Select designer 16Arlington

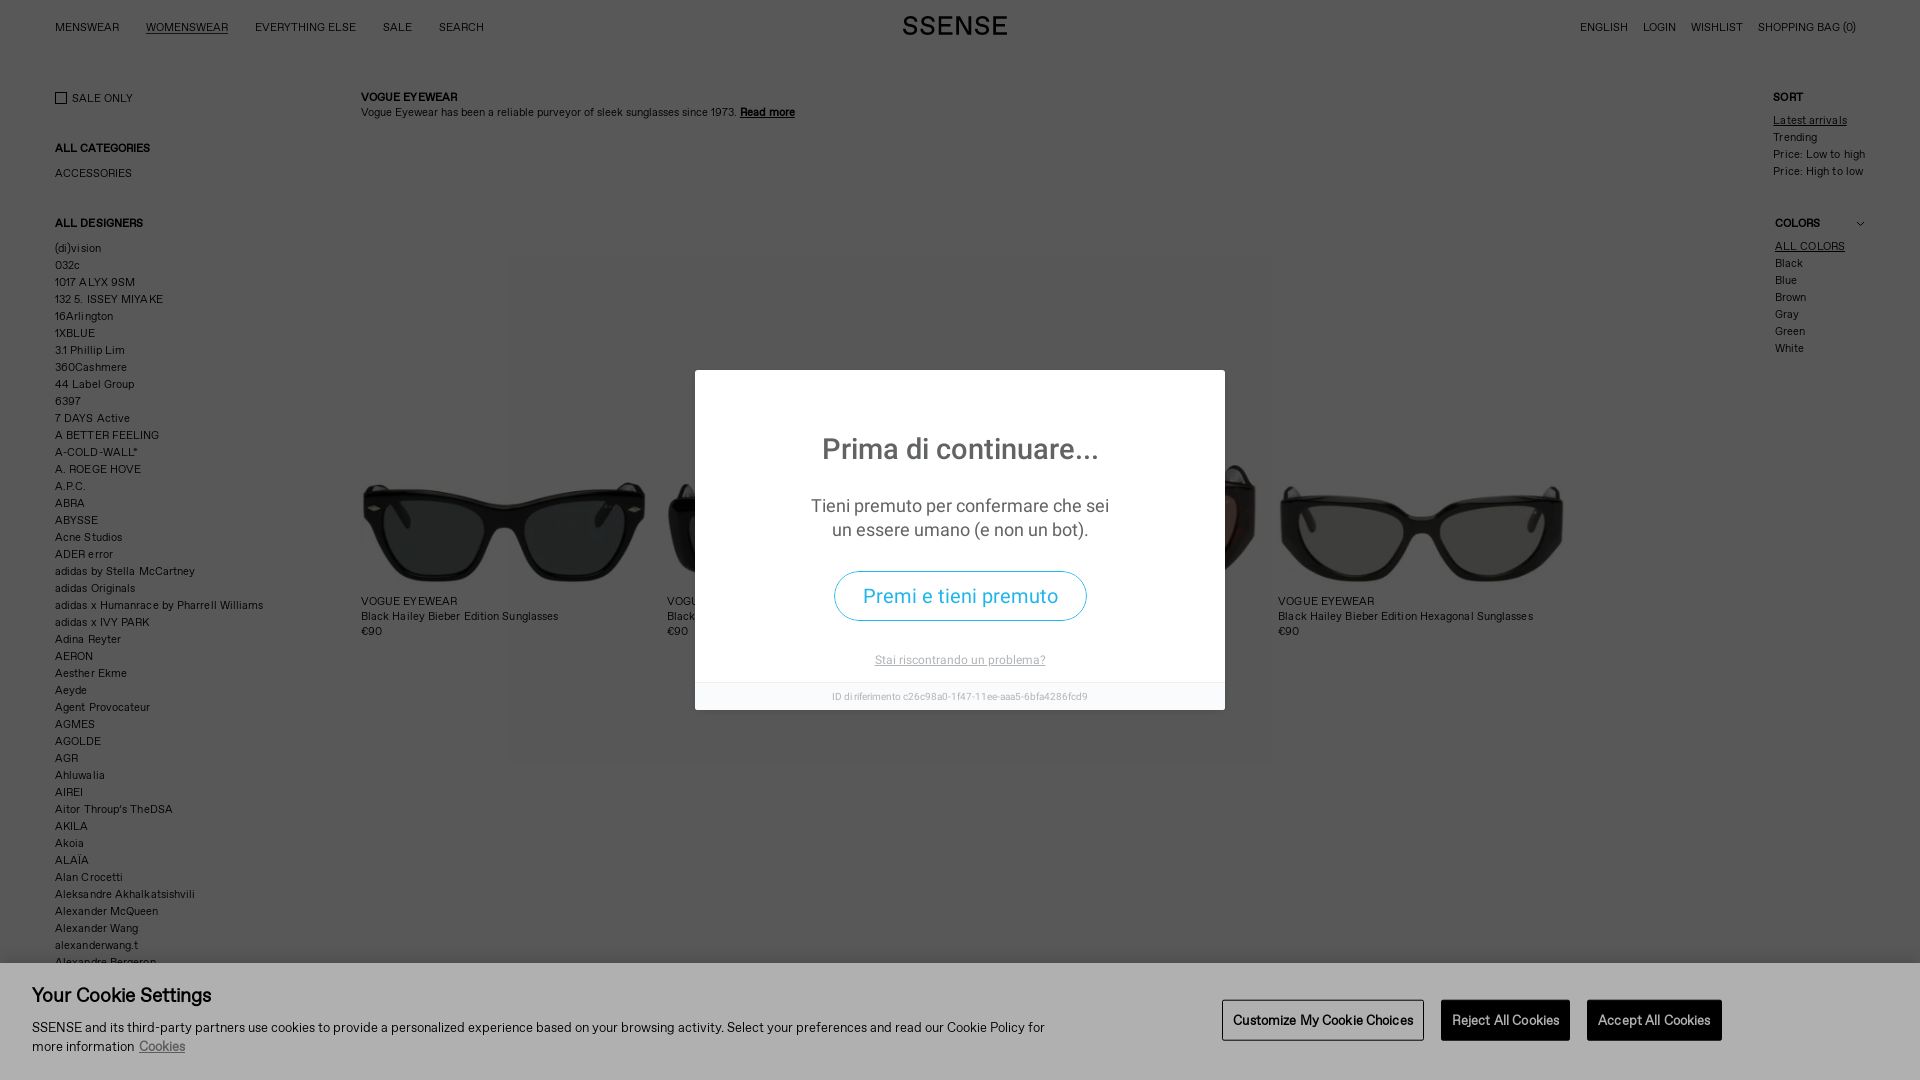(x=84, y=316)
